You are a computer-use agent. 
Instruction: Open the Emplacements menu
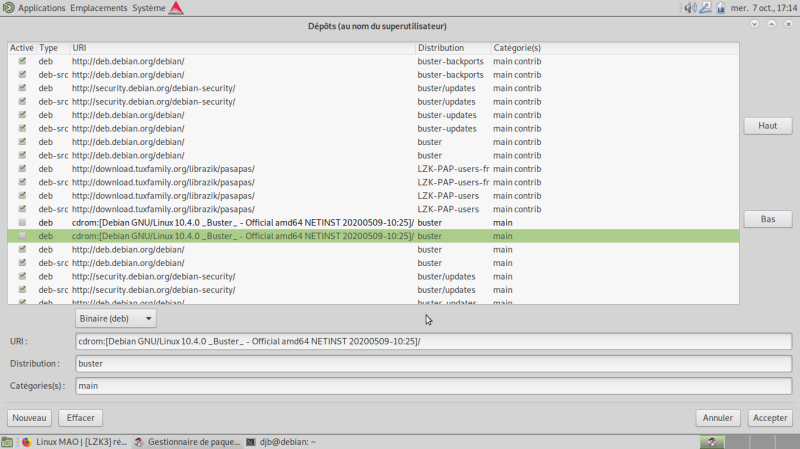[98, 8]
